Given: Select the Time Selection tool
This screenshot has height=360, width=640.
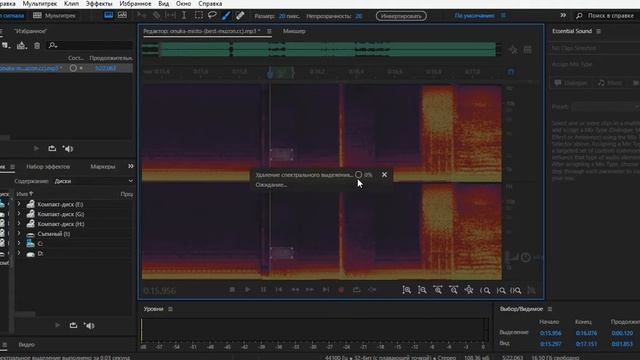Looking at the screenshot, I should [x=184, y=16].
